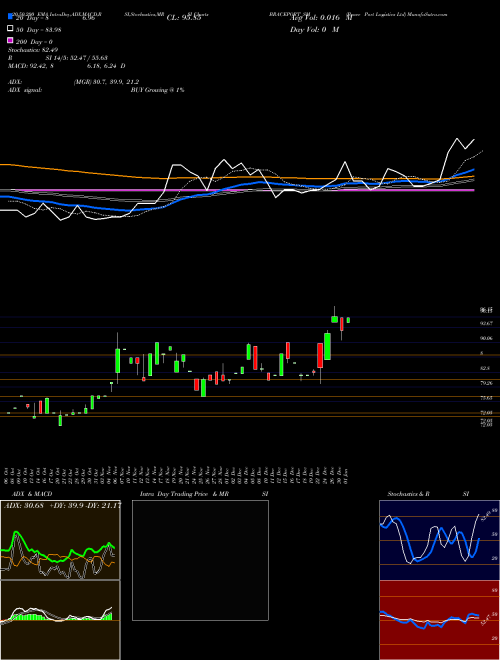The width and height of the screenshot is (500, 660).
Task: Click the 'Day Vol: 0 M' label
Action: point(314,29)
